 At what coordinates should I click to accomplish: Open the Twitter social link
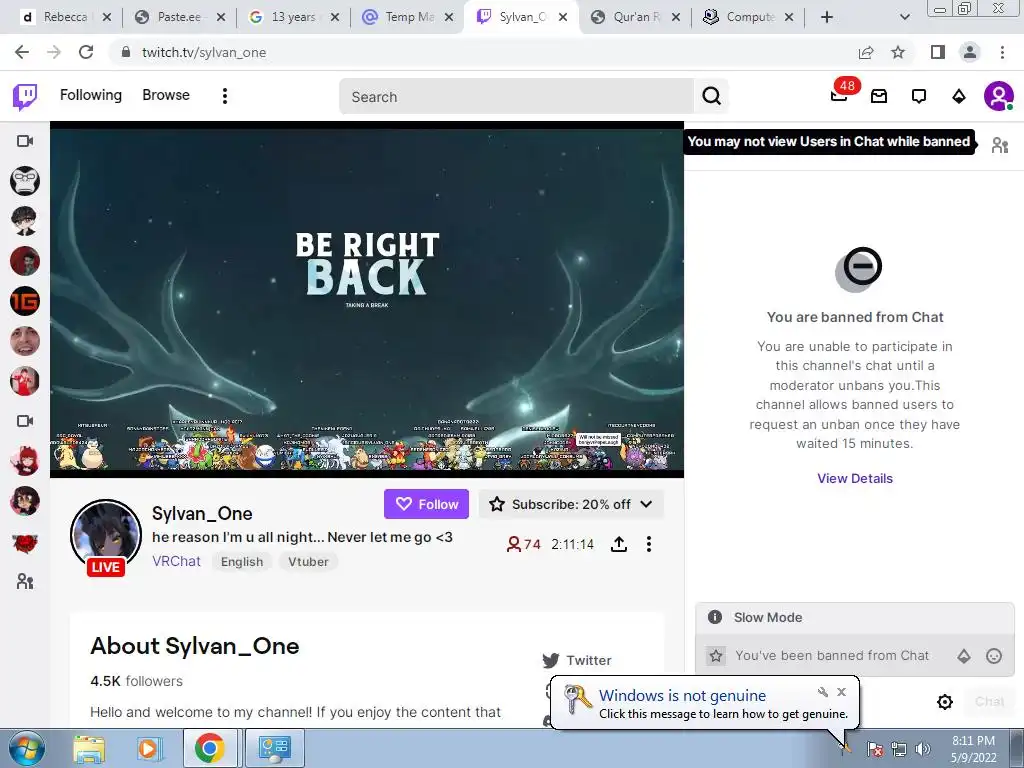pyautogui.click(x=577, y=660)
